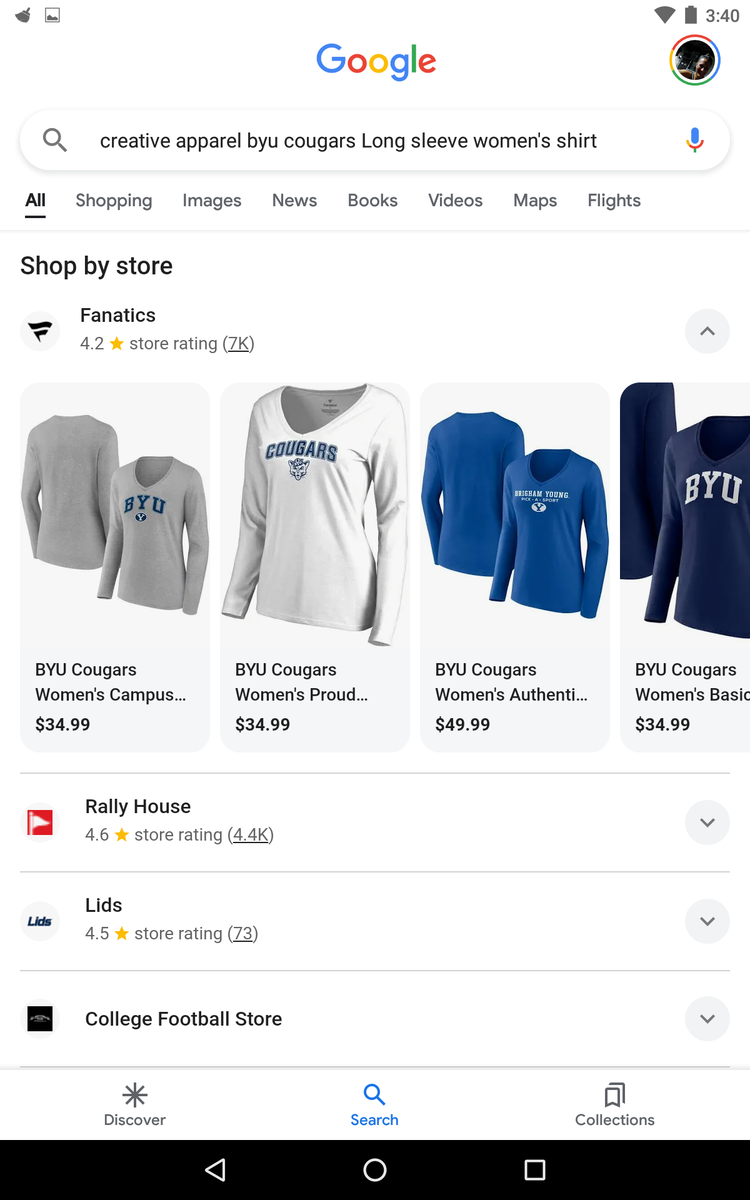Screen dimensions: 750x1200
Task: Switch to the Shopping tab
Action: tap(114, 201)
